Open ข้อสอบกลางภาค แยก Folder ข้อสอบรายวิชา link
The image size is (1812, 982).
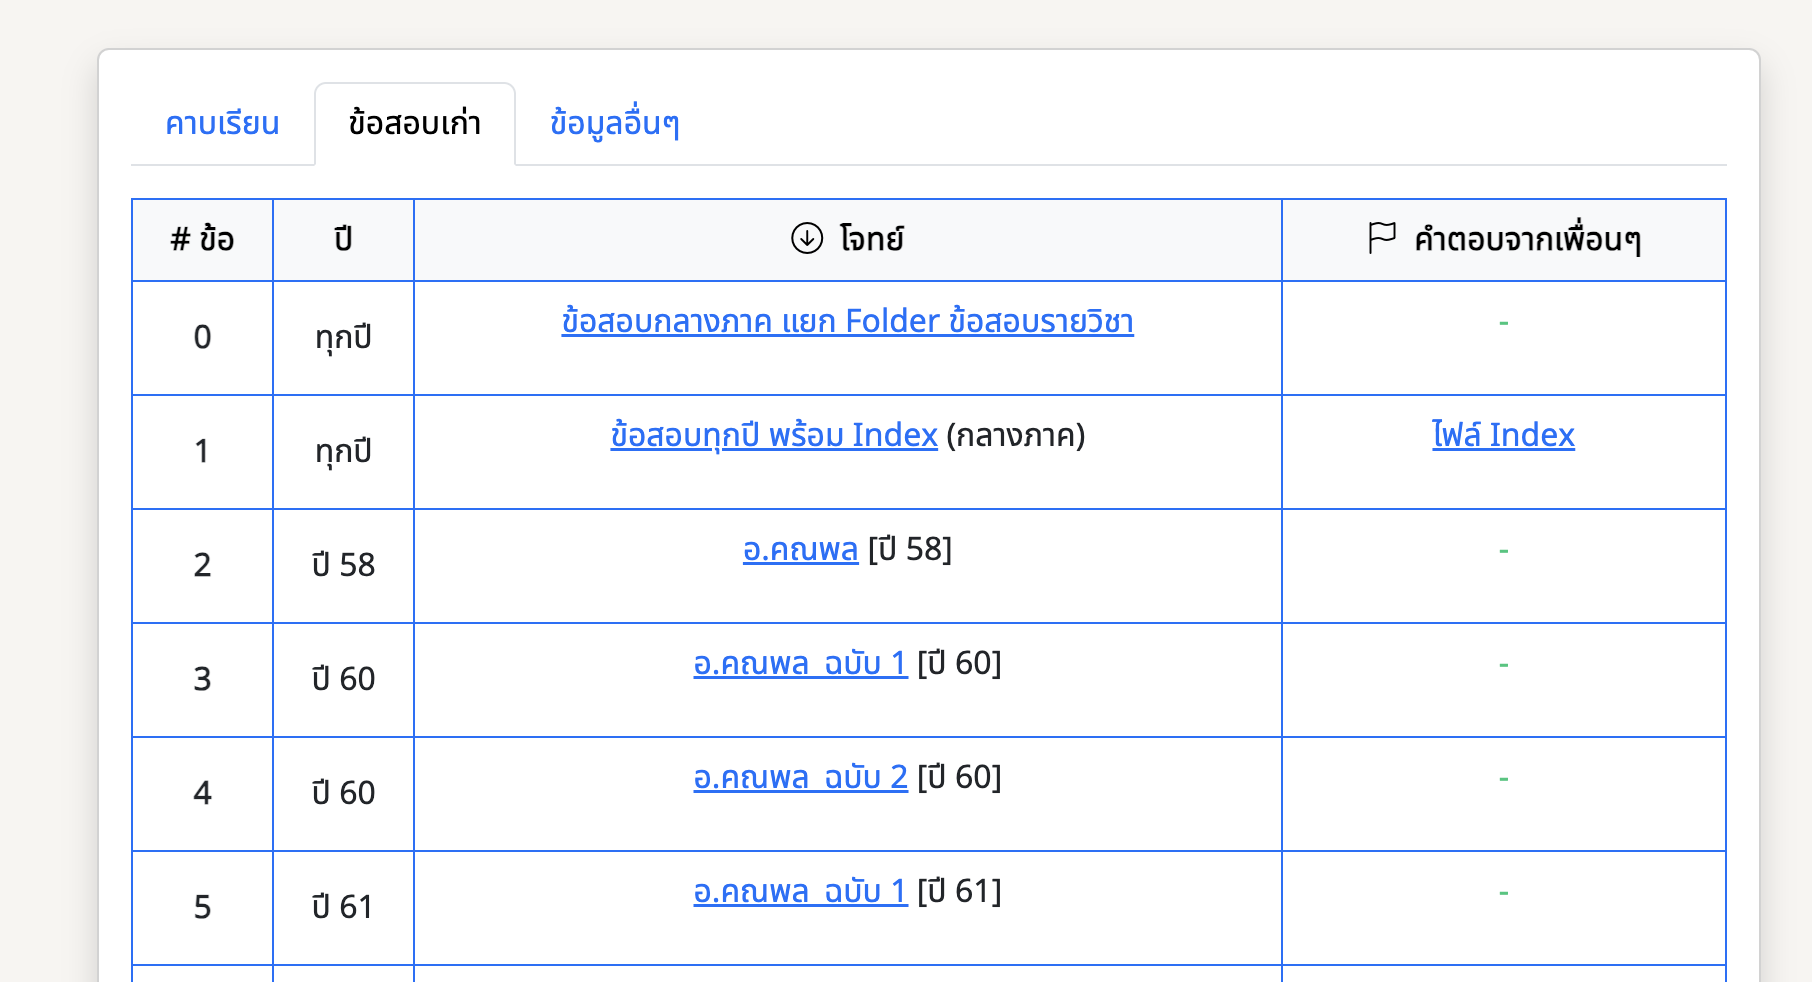(x=848, y=322)
